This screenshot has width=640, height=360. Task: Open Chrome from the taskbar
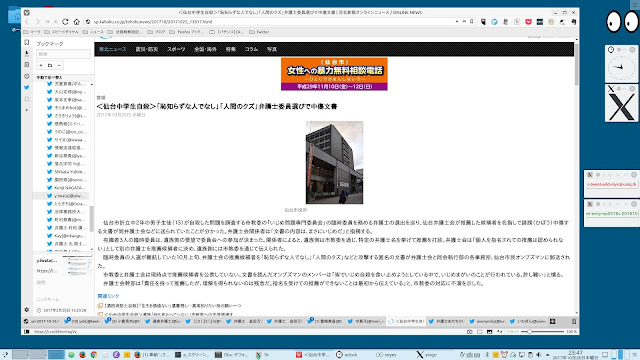click(x=93, y=355)
